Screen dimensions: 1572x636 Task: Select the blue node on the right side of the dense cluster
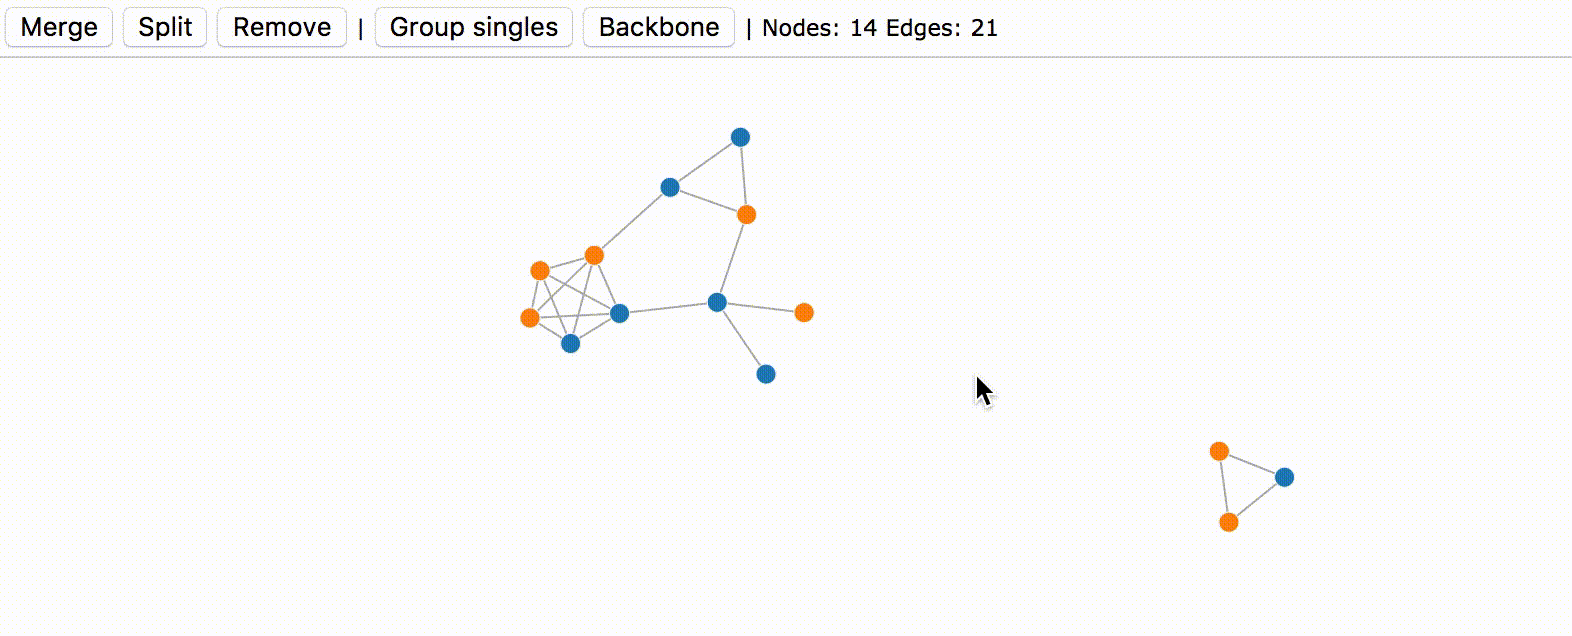click(619, 313)
